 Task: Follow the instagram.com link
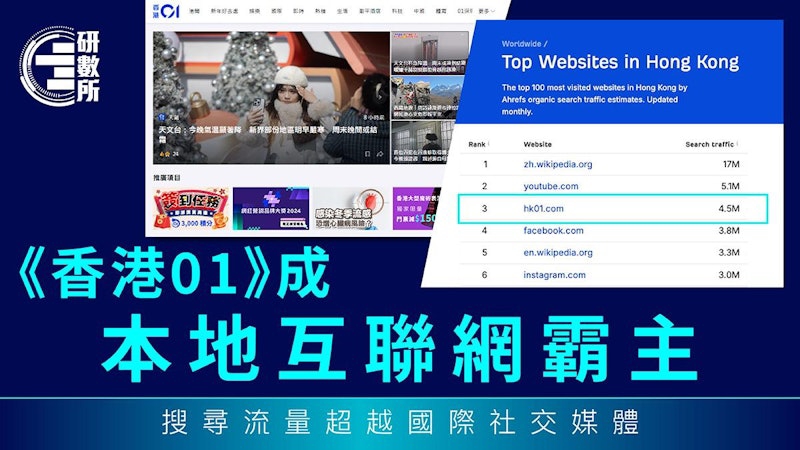554,275
